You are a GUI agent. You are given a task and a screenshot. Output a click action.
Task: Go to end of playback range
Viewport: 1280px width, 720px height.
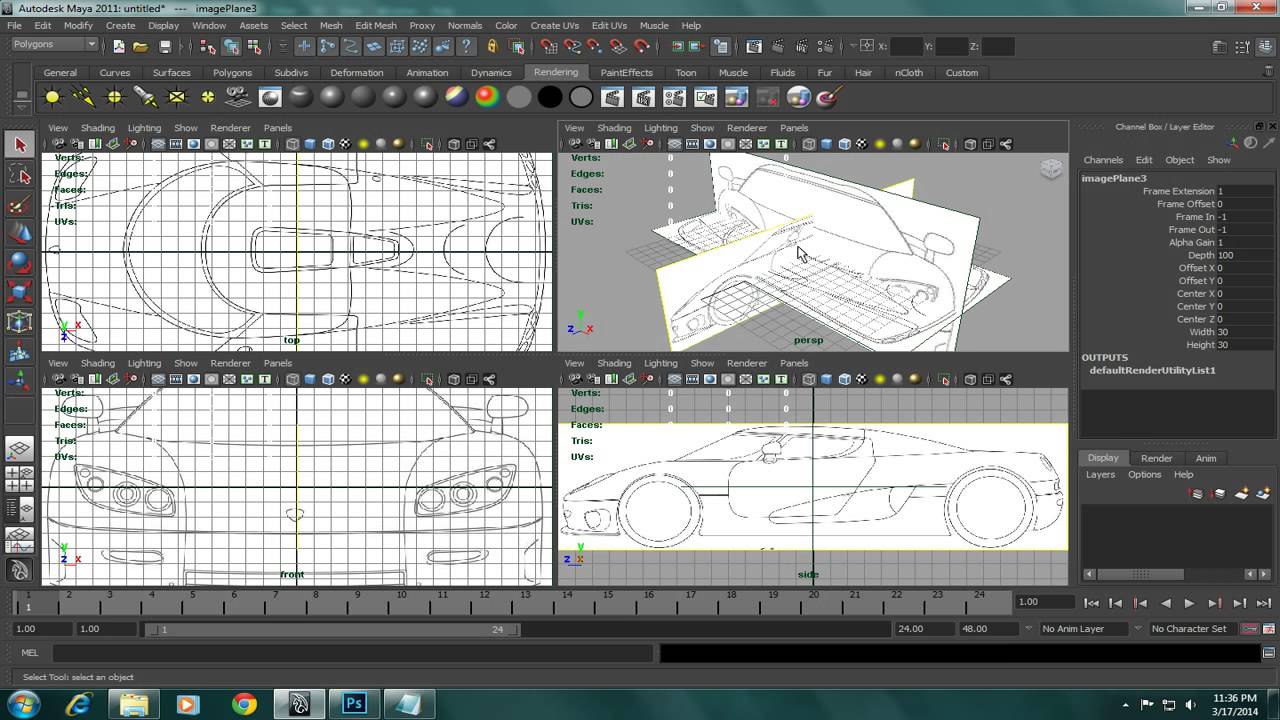click(x=1265, y=603)
